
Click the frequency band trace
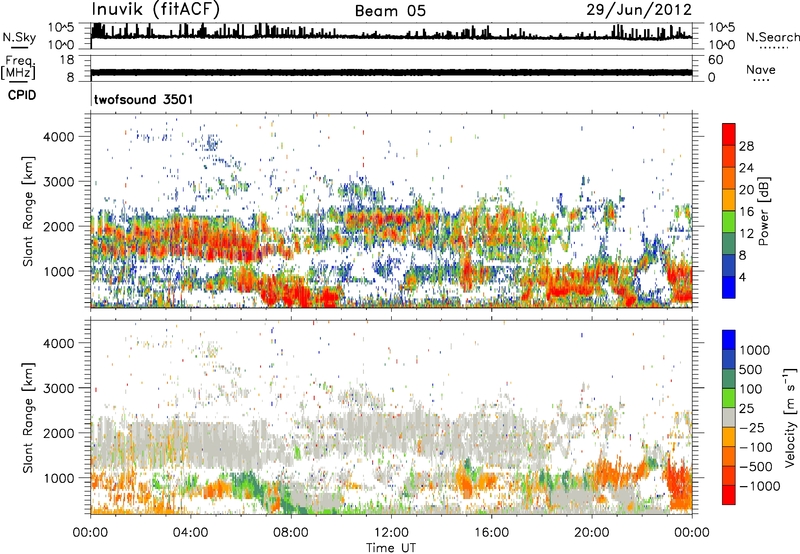[391, 72]
